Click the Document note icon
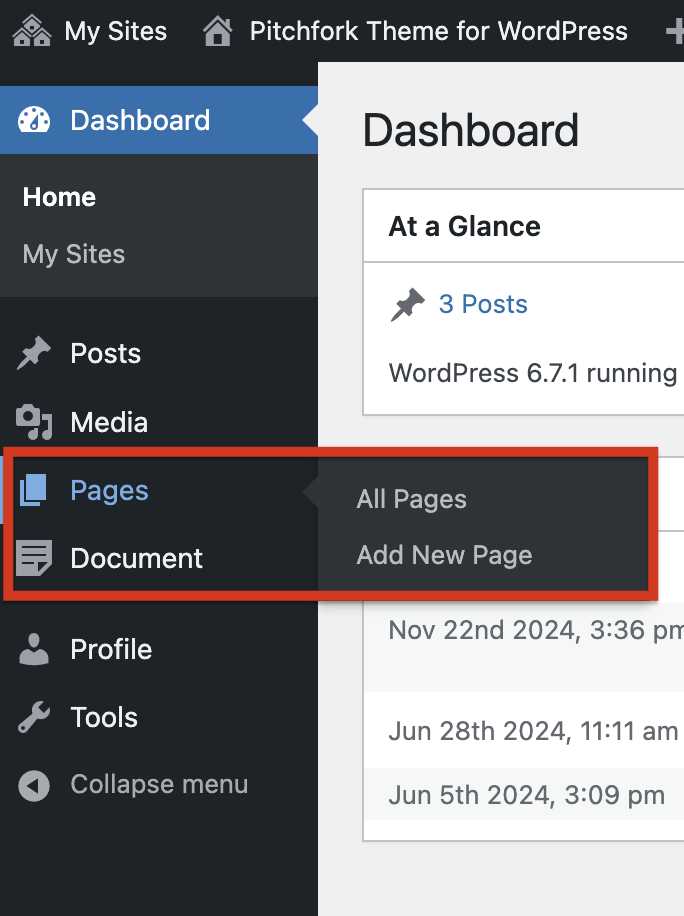 click(x=34, y=558)
